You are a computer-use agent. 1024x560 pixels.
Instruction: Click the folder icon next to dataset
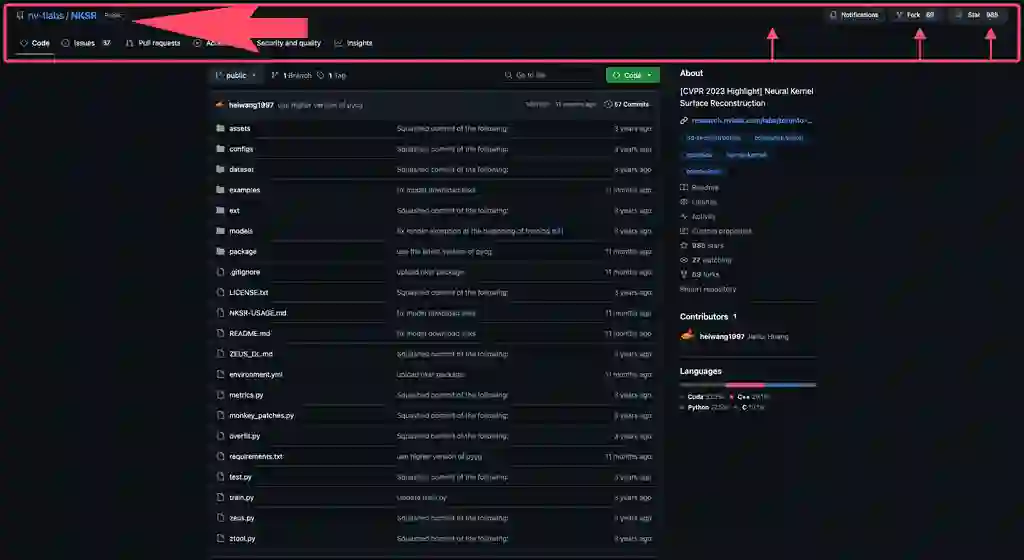pyautogui.click(x=220, y=169)
